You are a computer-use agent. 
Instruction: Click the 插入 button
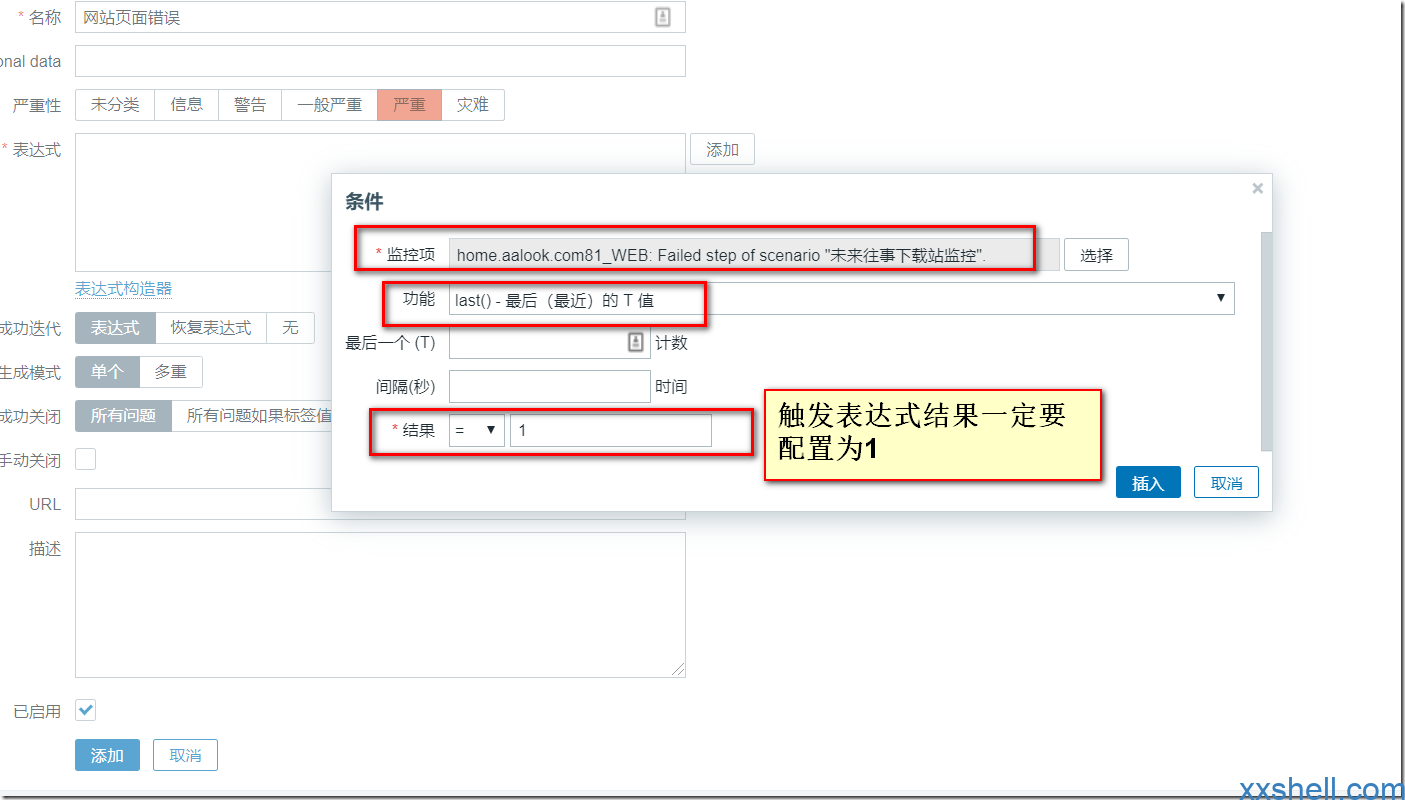[x=1147, y=483]
